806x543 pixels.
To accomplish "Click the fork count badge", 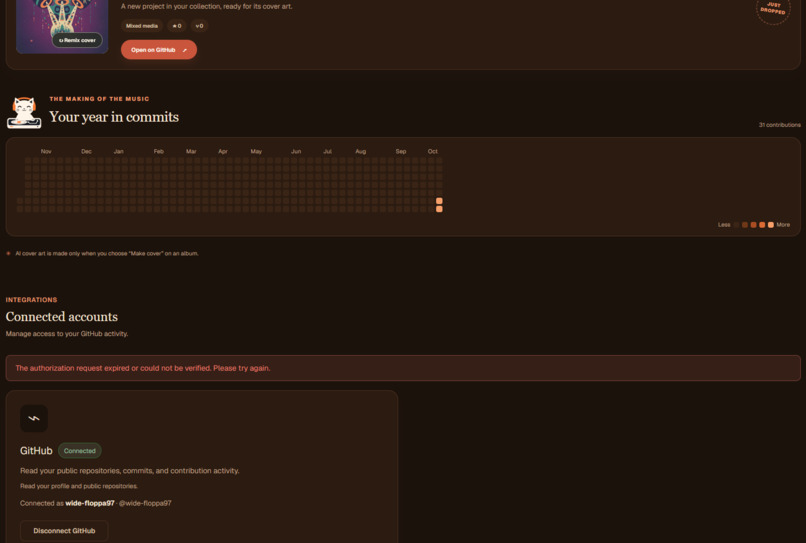I will (x=199, y=26).
